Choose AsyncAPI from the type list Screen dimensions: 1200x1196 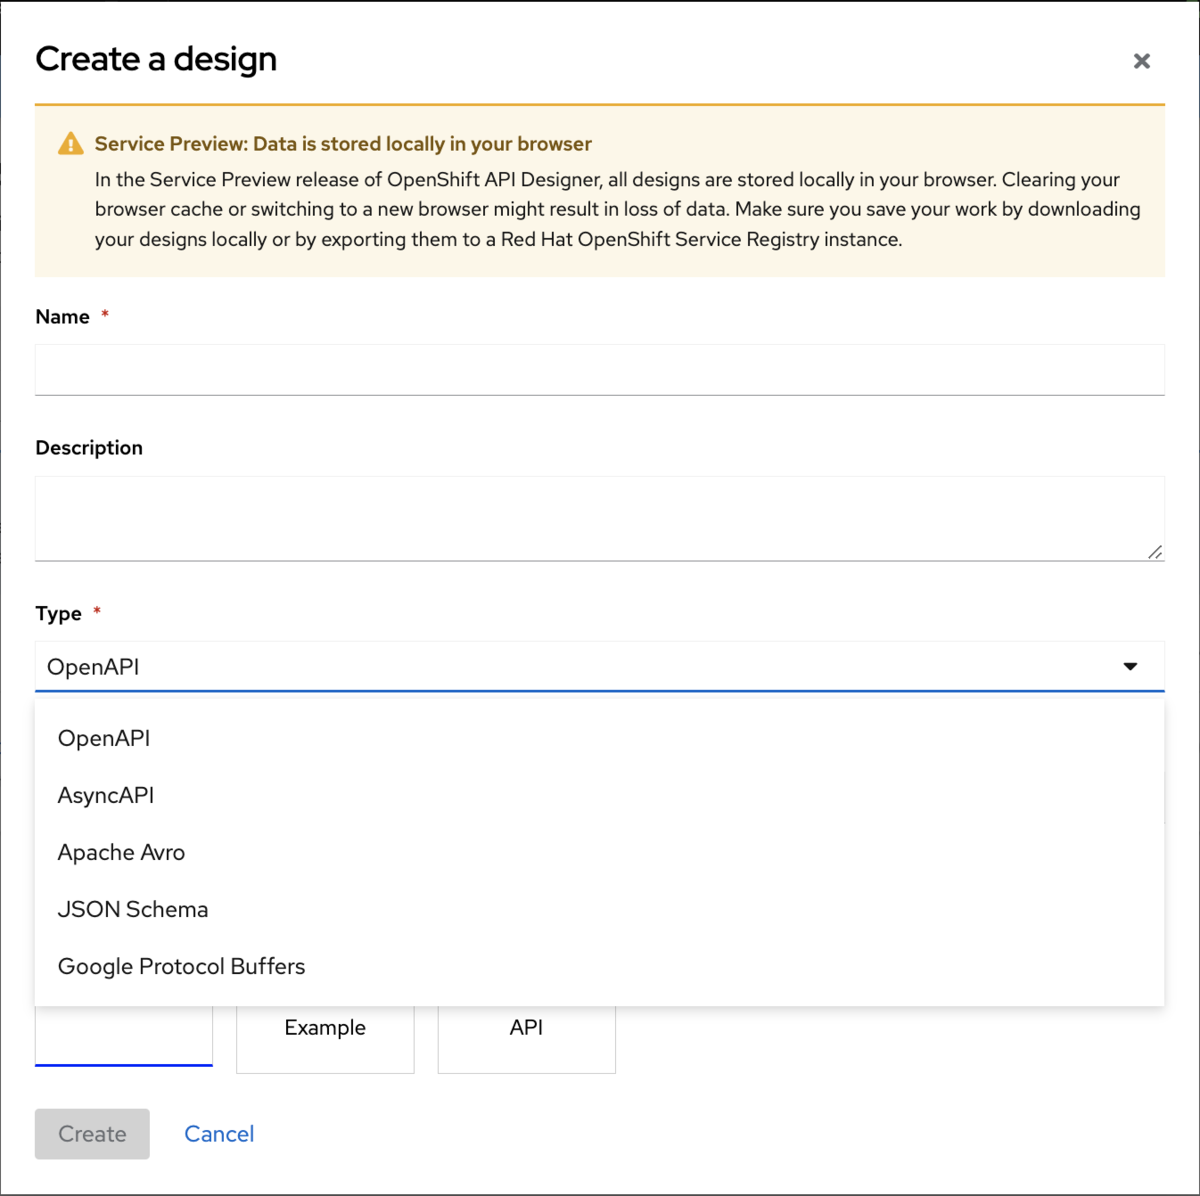pos(600,795)
